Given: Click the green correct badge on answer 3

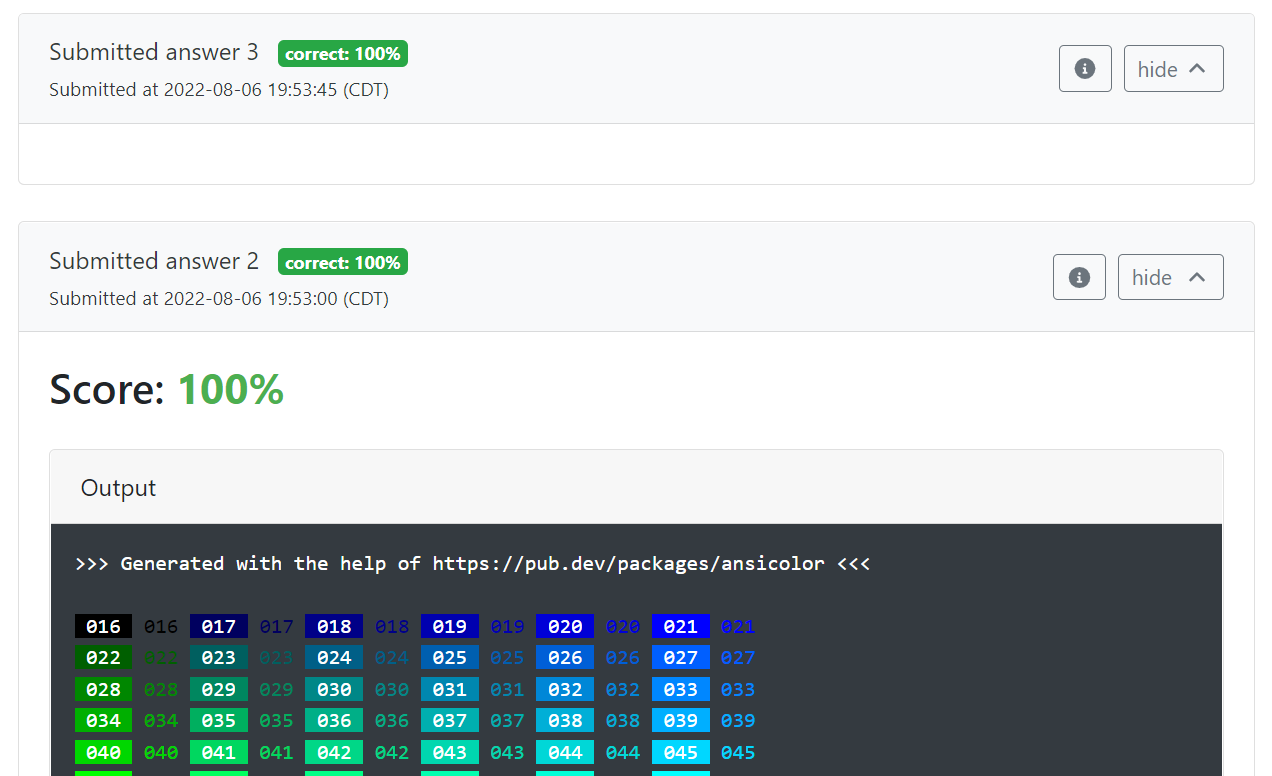Looking at the screenshot, I should coord(343,53).
